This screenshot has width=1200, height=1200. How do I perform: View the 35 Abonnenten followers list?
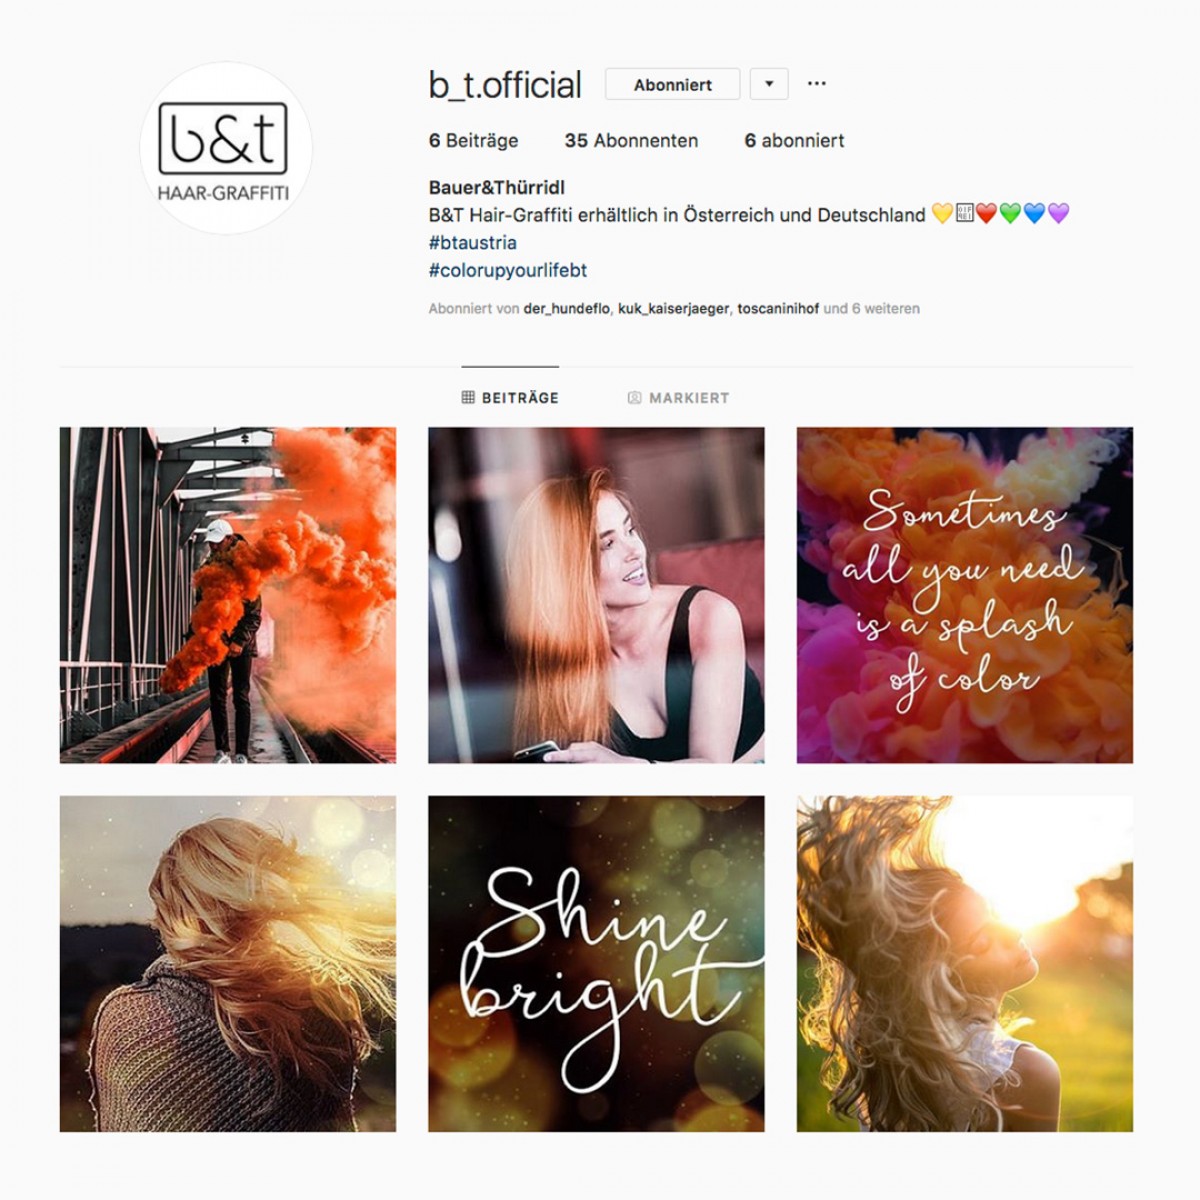click(x=631, y=141)
